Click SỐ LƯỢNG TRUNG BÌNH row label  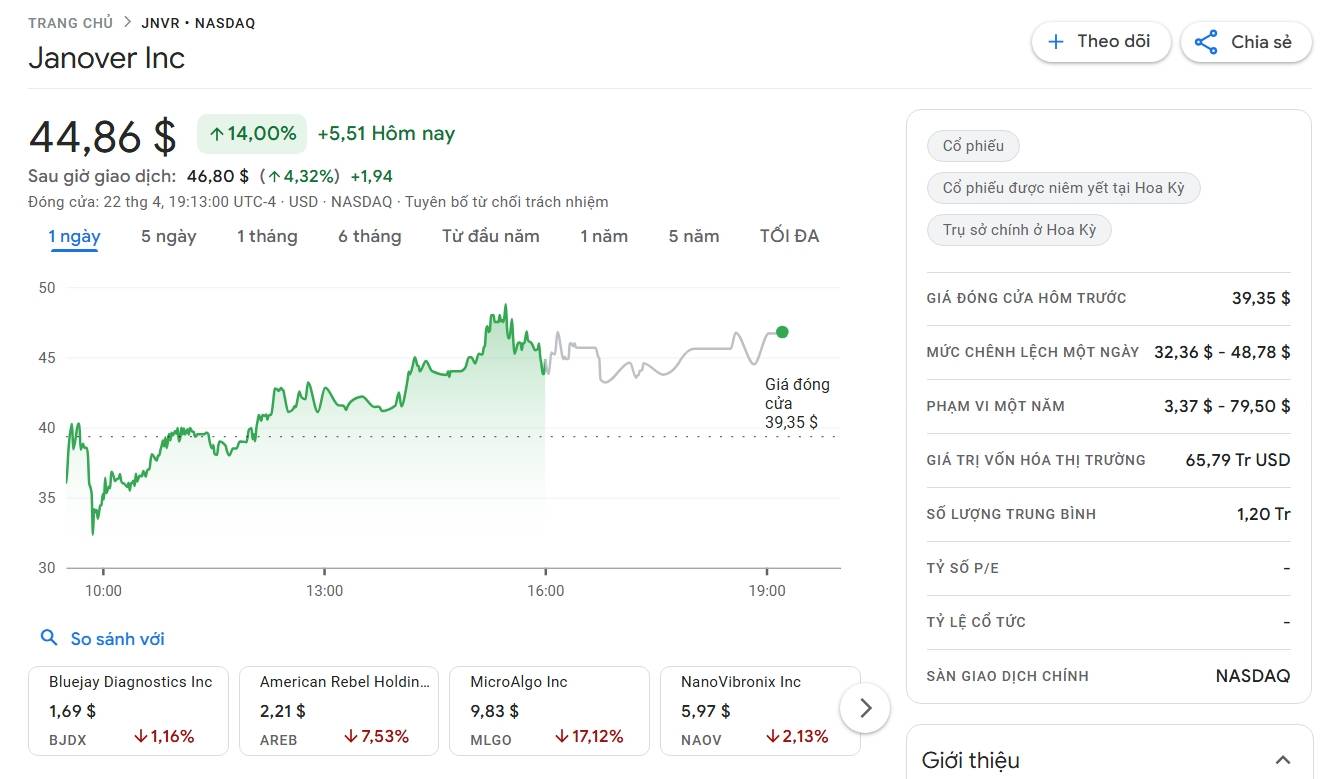pyautogui.click(x=1011, y=514)
